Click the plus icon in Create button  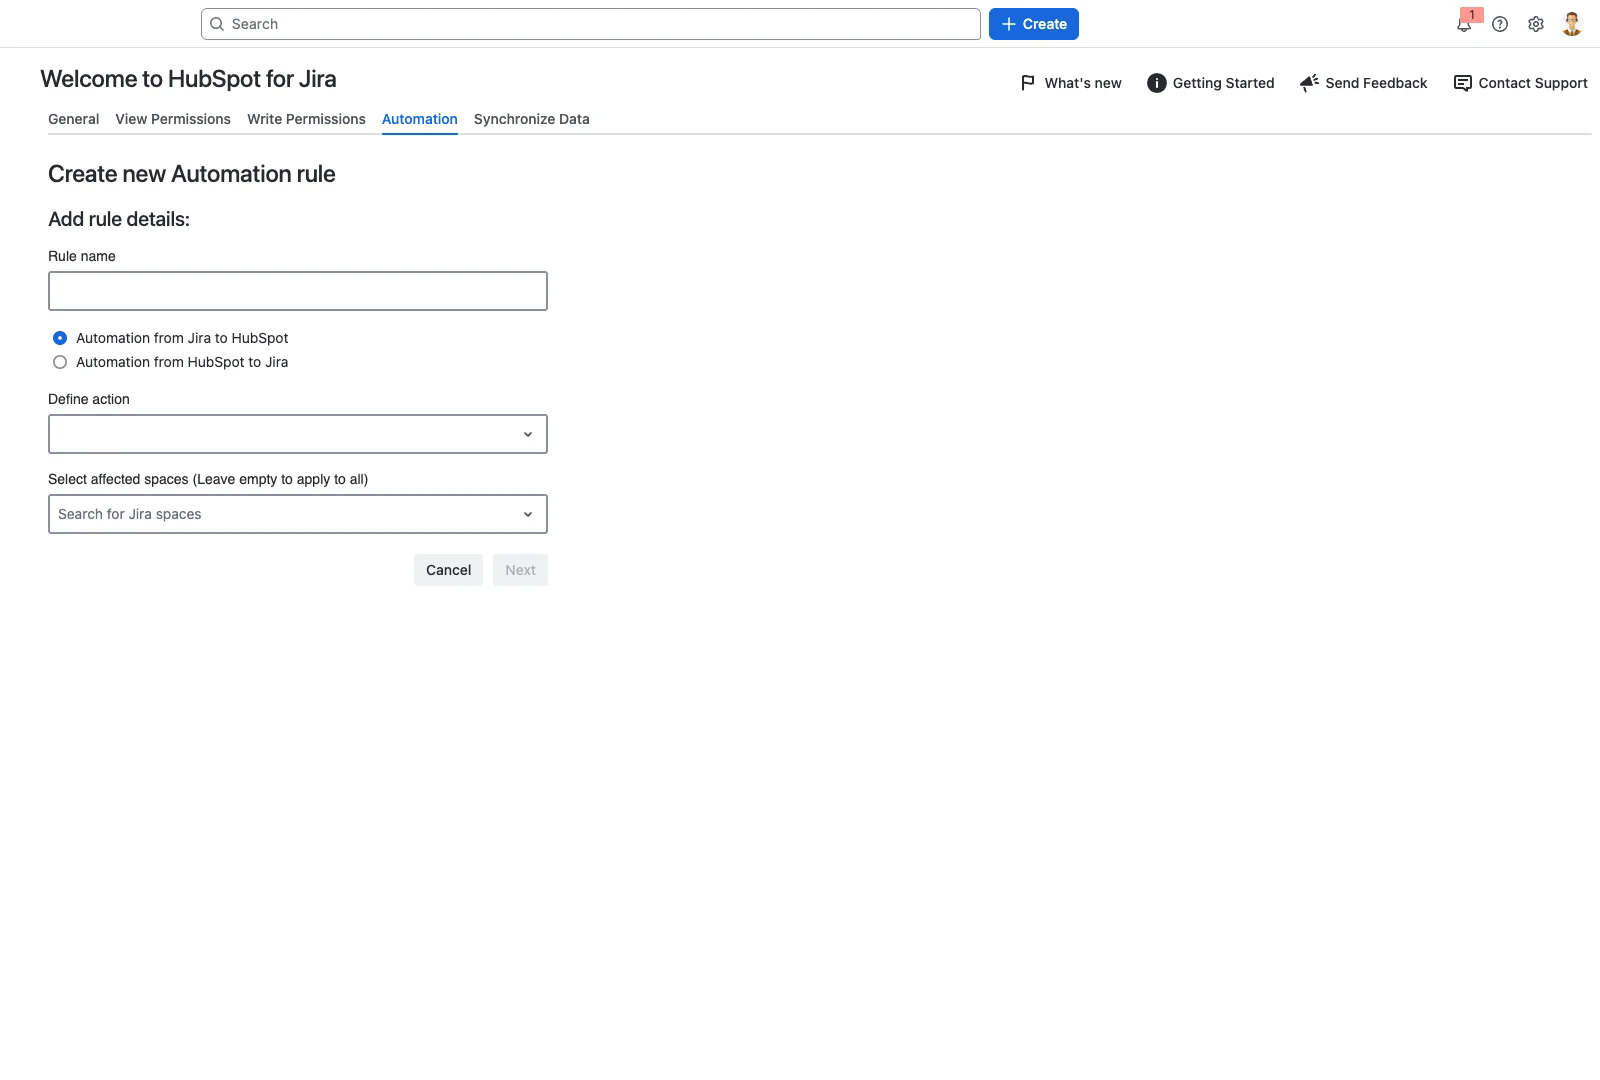(1009, 24)
